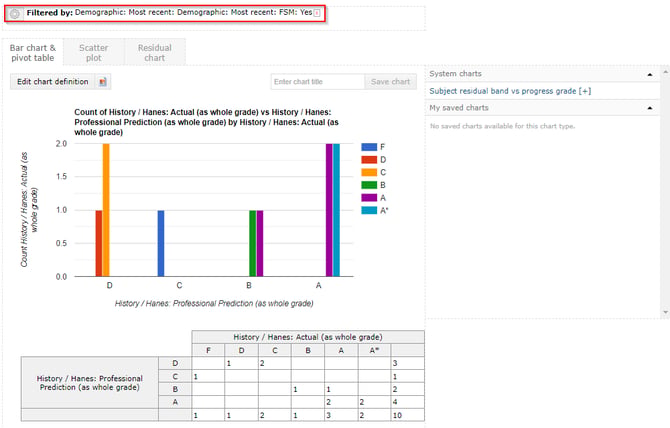Click the green bar in group B

click(x=253, y=243)
